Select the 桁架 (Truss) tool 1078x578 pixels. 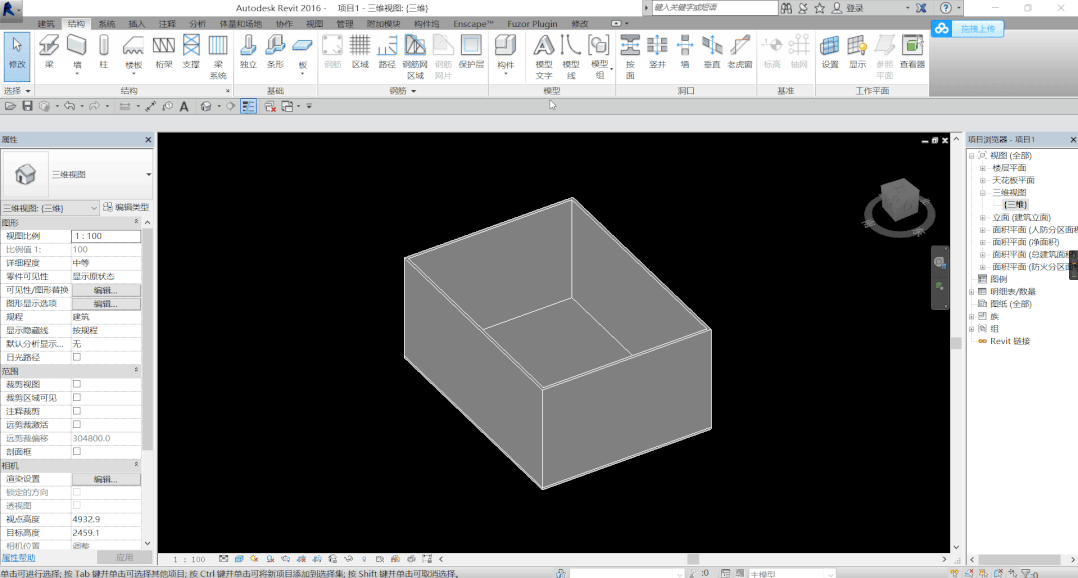(164, 52)
